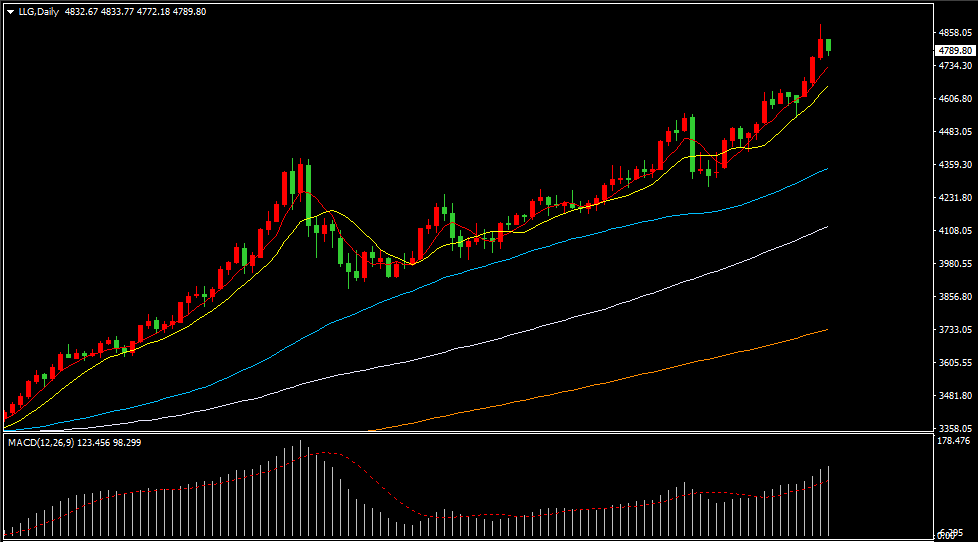Select the OHLC values 4832.67 4833.77 4772.18 4789.80

click(135, 12)
